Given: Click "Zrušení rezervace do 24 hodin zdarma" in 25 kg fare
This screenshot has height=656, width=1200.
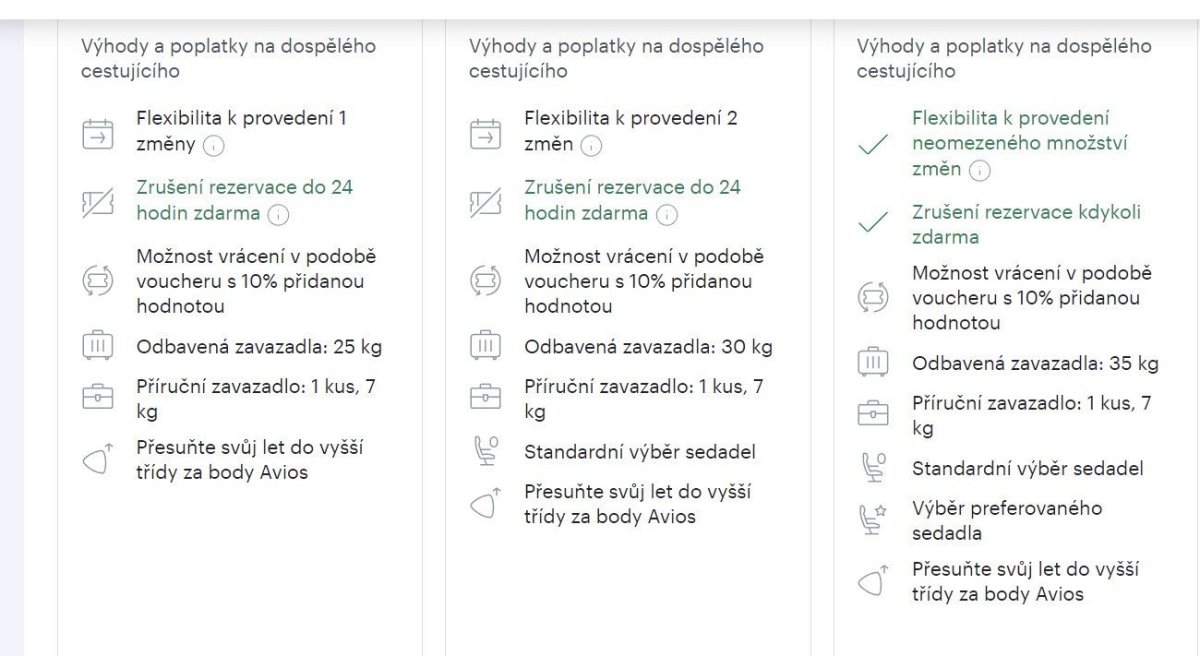Looking at the screenshot, I should (x=244, y=200).
